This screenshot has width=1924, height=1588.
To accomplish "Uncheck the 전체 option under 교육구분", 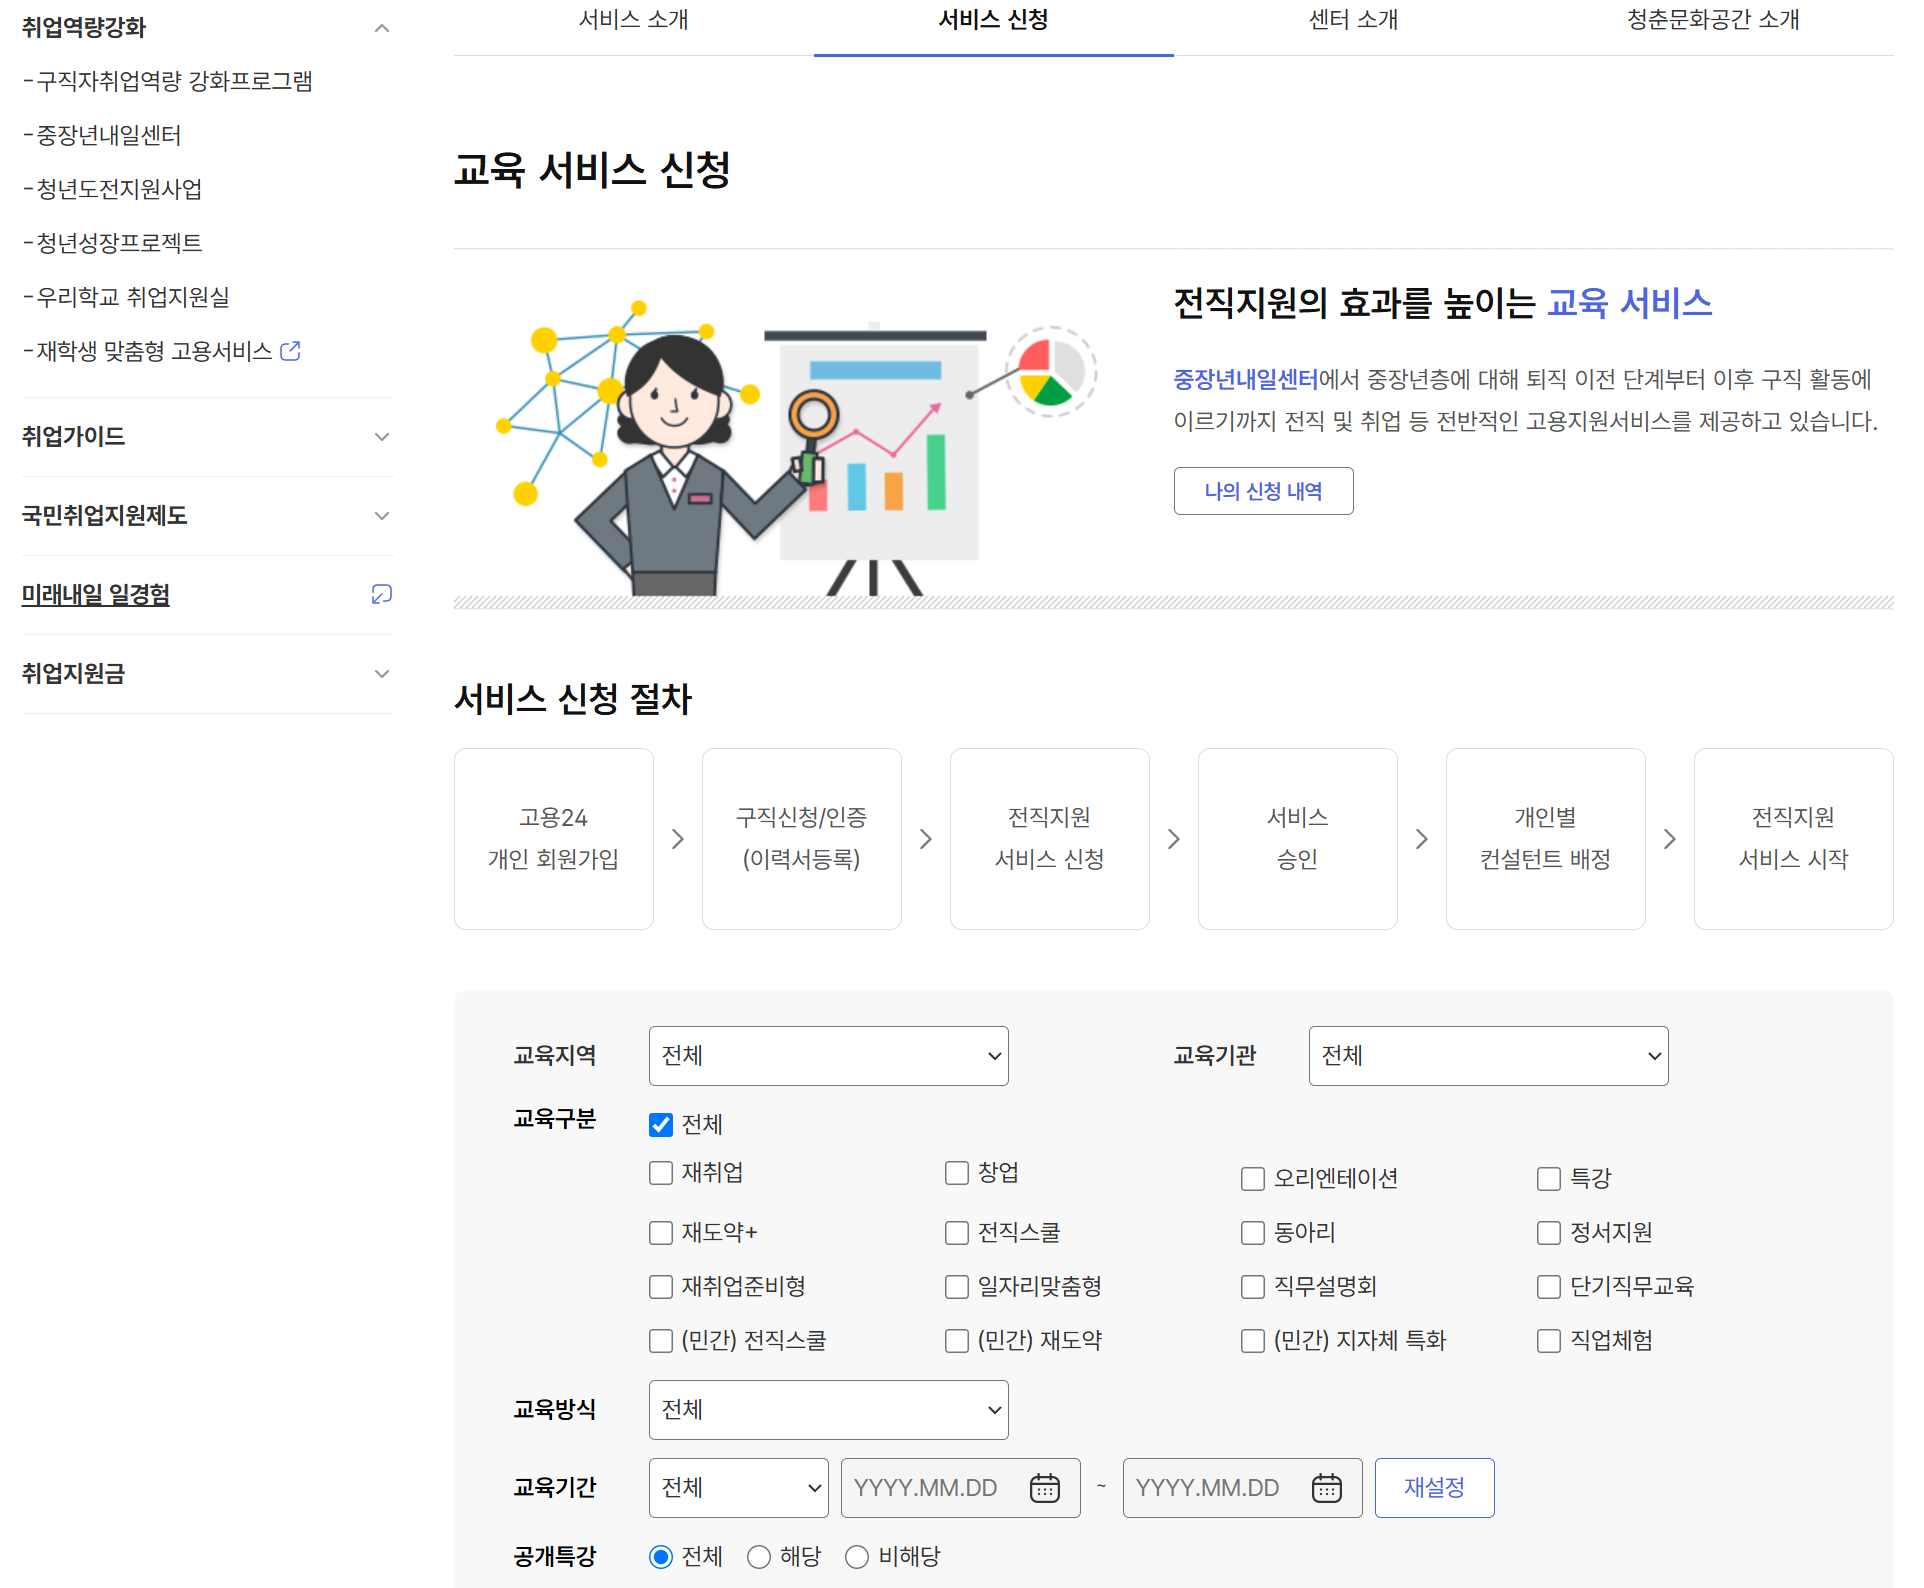I will coord(660,1124).
